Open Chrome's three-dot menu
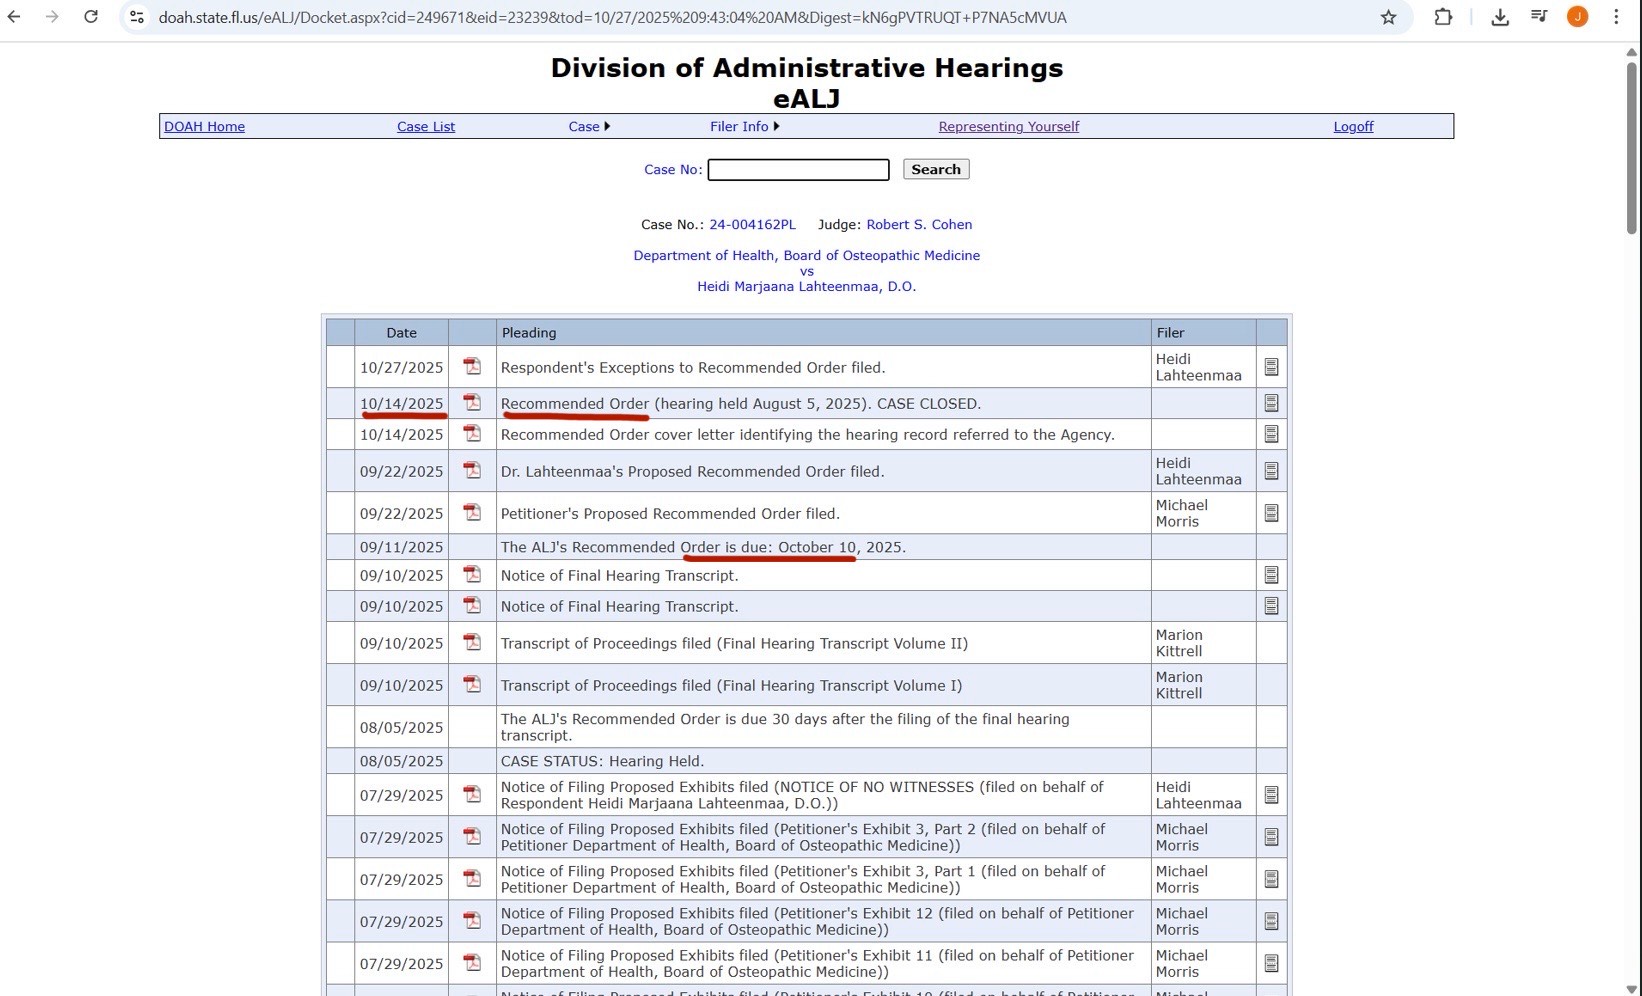Screen dimensions: 1642x996 1616,17
